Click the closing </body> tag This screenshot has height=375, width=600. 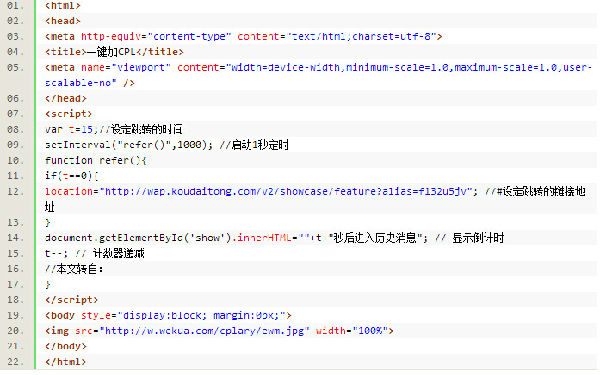(66, 346)
